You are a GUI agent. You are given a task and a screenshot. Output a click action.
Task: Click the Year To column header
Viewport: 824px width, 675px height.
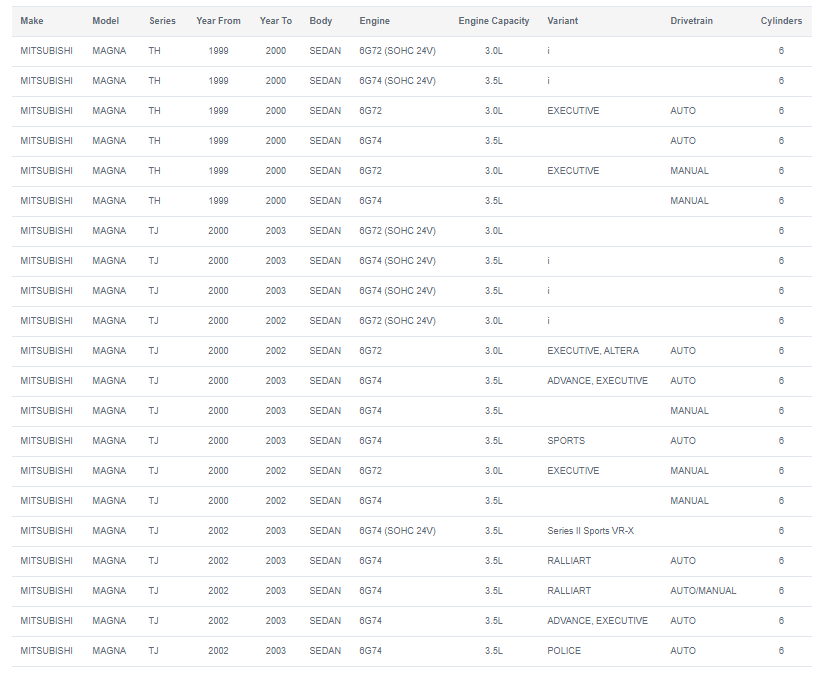click(x=275, y=21)
